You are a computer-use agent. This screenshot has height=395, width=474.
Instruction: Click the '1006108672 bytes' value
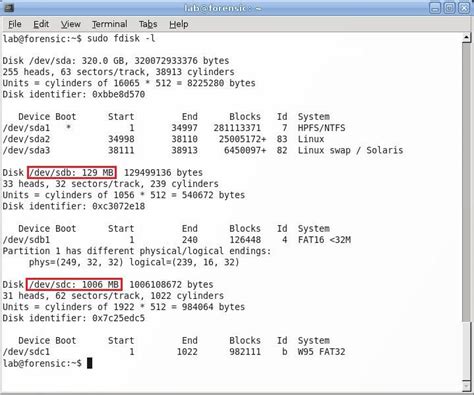[171, 284]
